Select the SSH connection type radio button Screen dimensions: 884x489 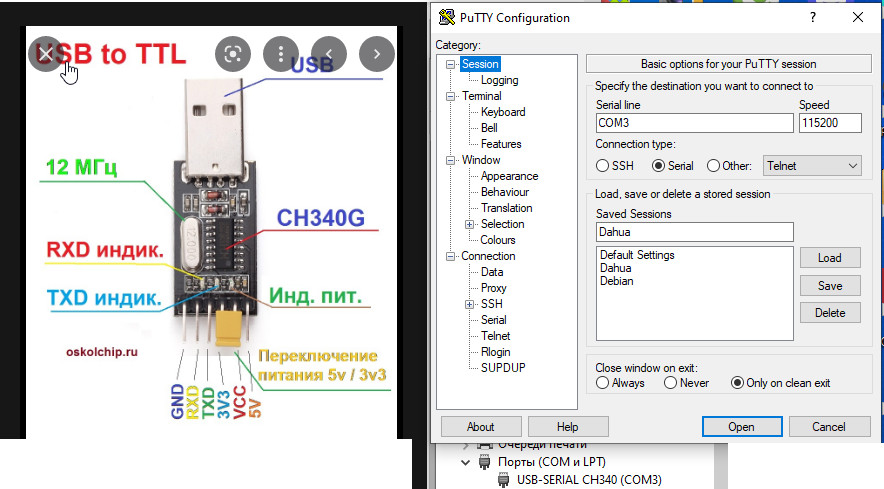(602, 166)
